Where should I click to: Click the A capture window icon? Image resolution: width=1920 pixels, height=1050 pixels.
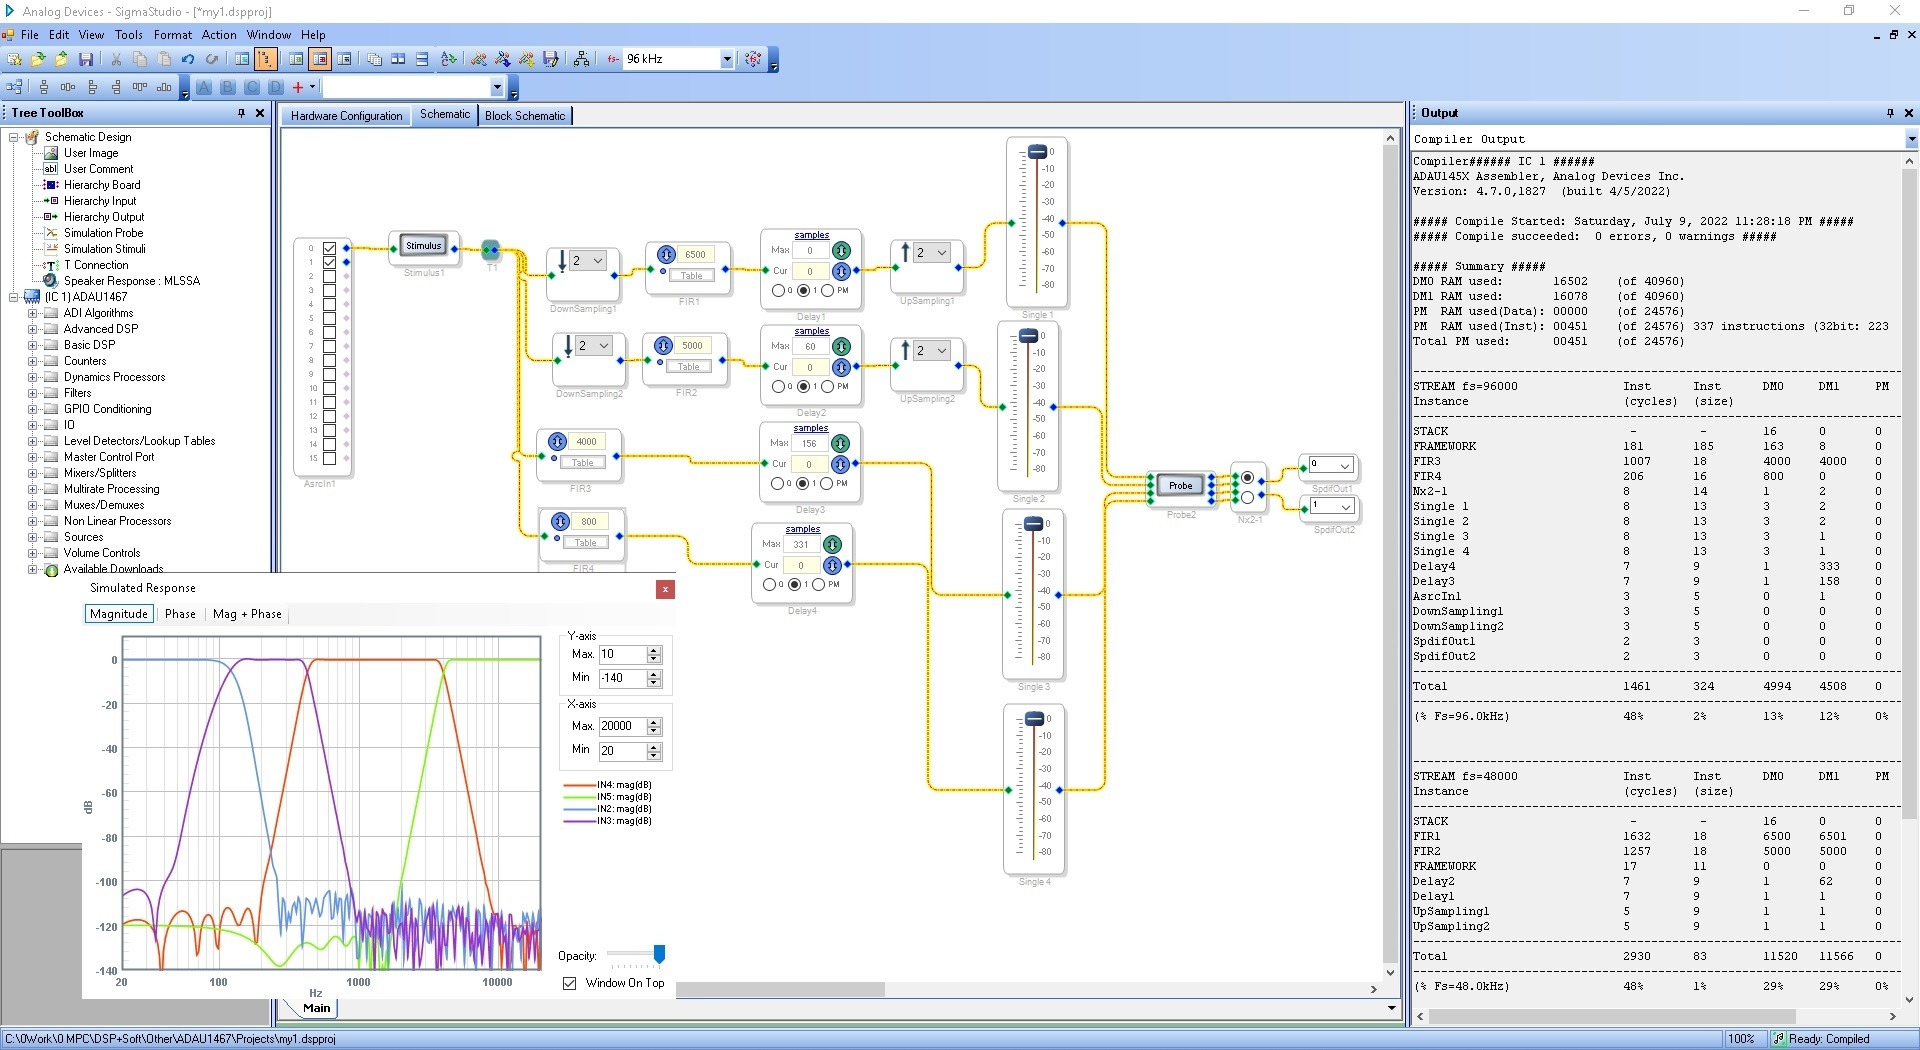pos(204,87)
